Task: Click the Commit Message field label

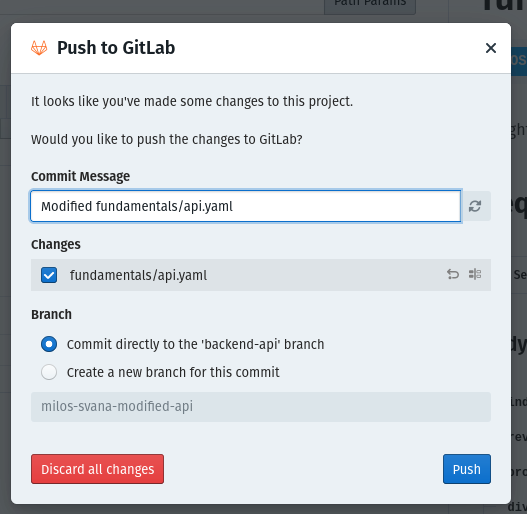Action: click(80, 176)
